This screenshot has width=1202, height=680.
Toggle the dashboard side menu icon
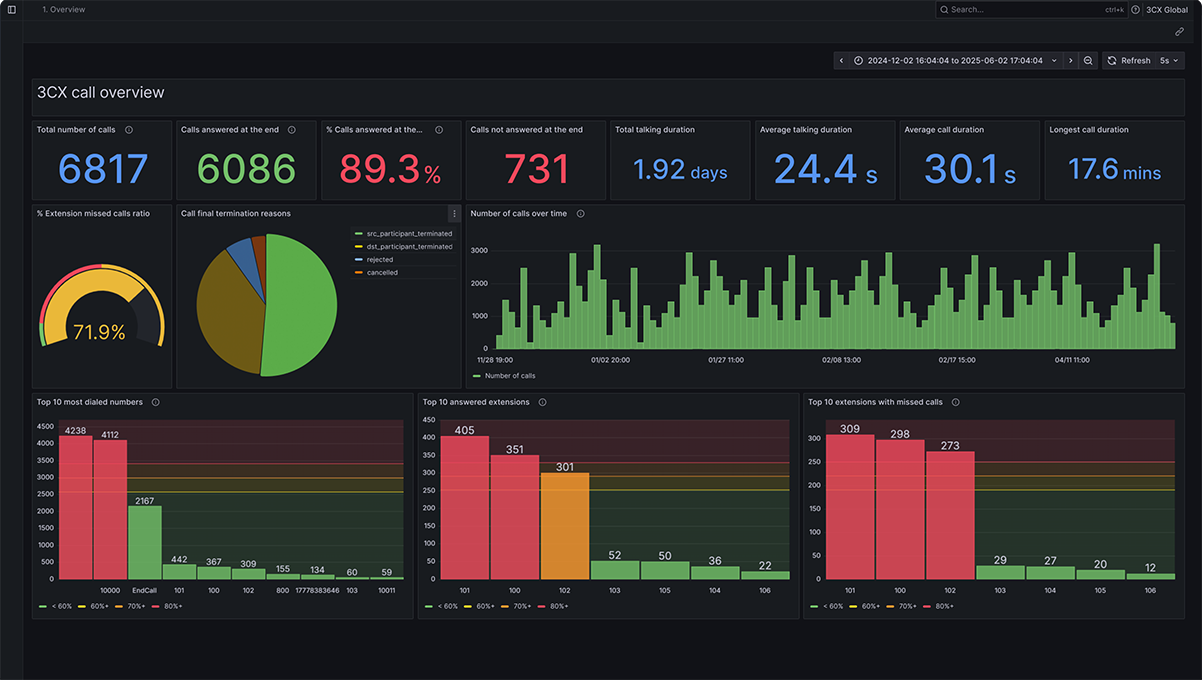coord(11,9)
